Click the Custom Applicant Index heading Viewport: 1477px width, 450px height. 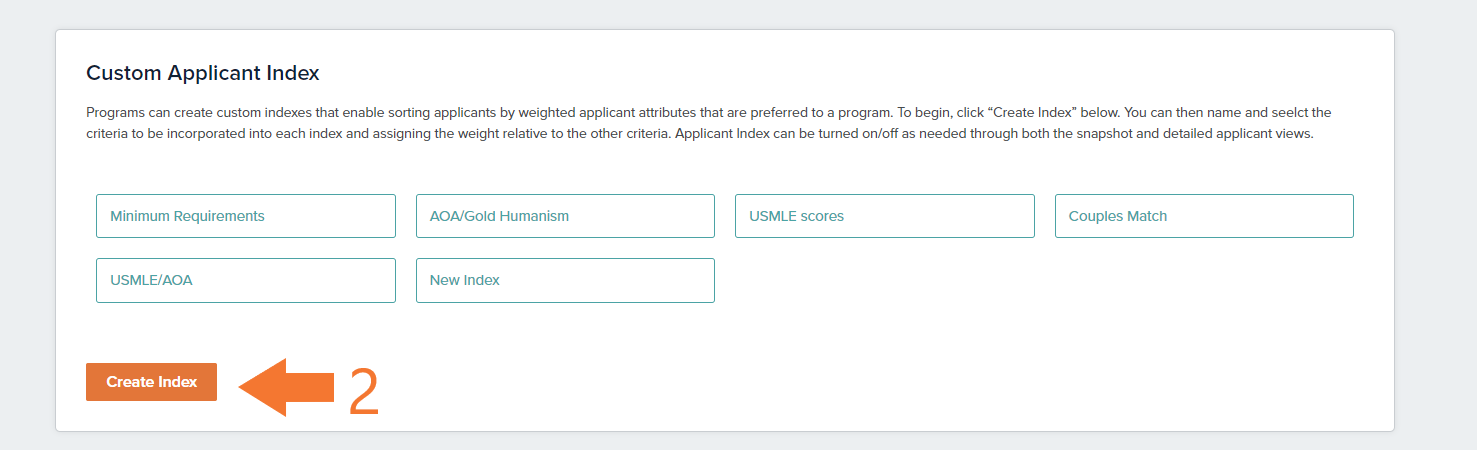pos(203,73)
